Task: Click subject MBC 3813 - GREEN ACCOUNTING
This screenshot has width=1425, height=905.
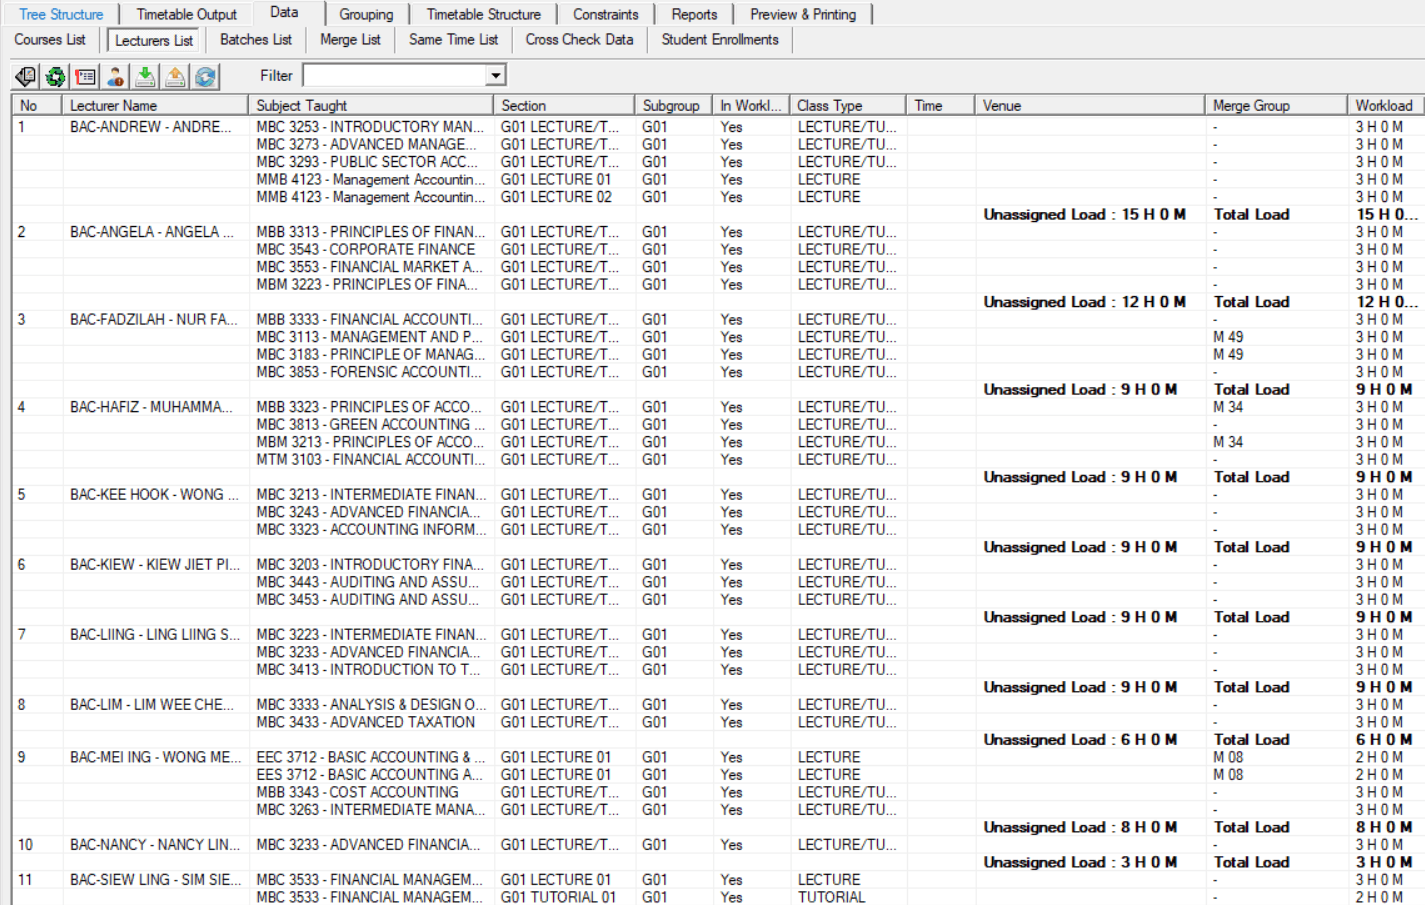Action: (x=370, y=425)
